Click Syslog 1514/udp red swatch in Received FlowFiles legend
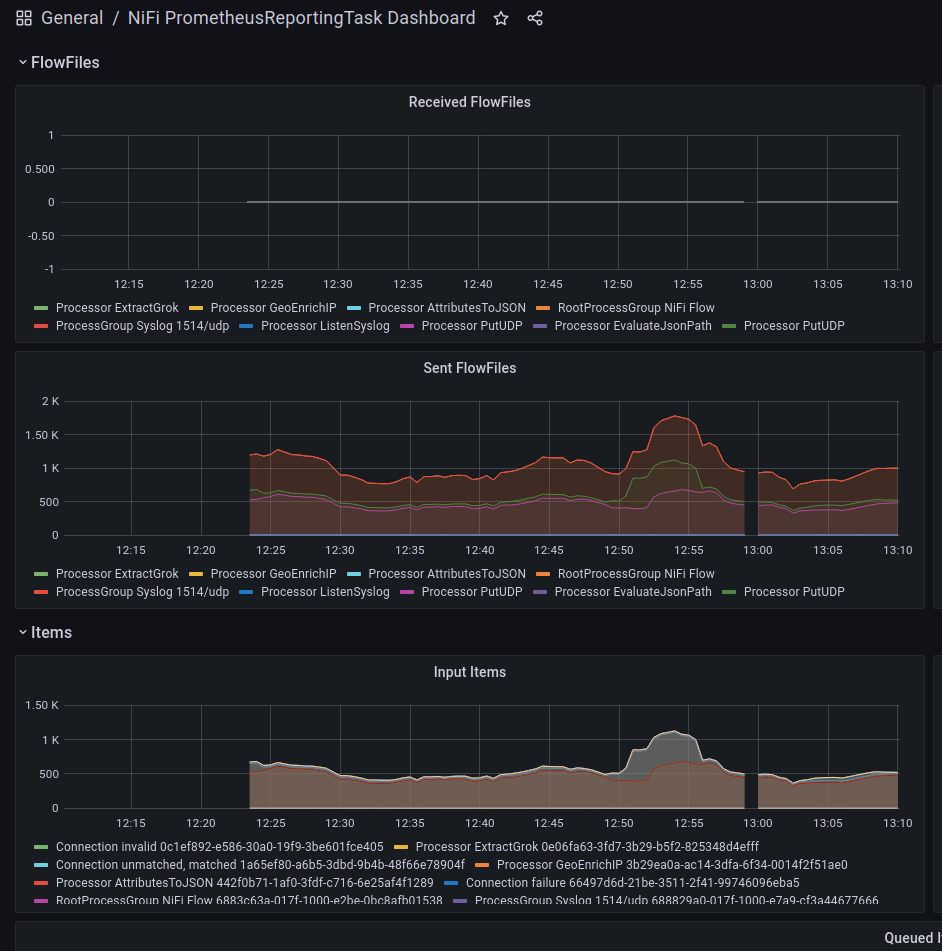Viewport: 942px width, 951px height. pos(41,326)
